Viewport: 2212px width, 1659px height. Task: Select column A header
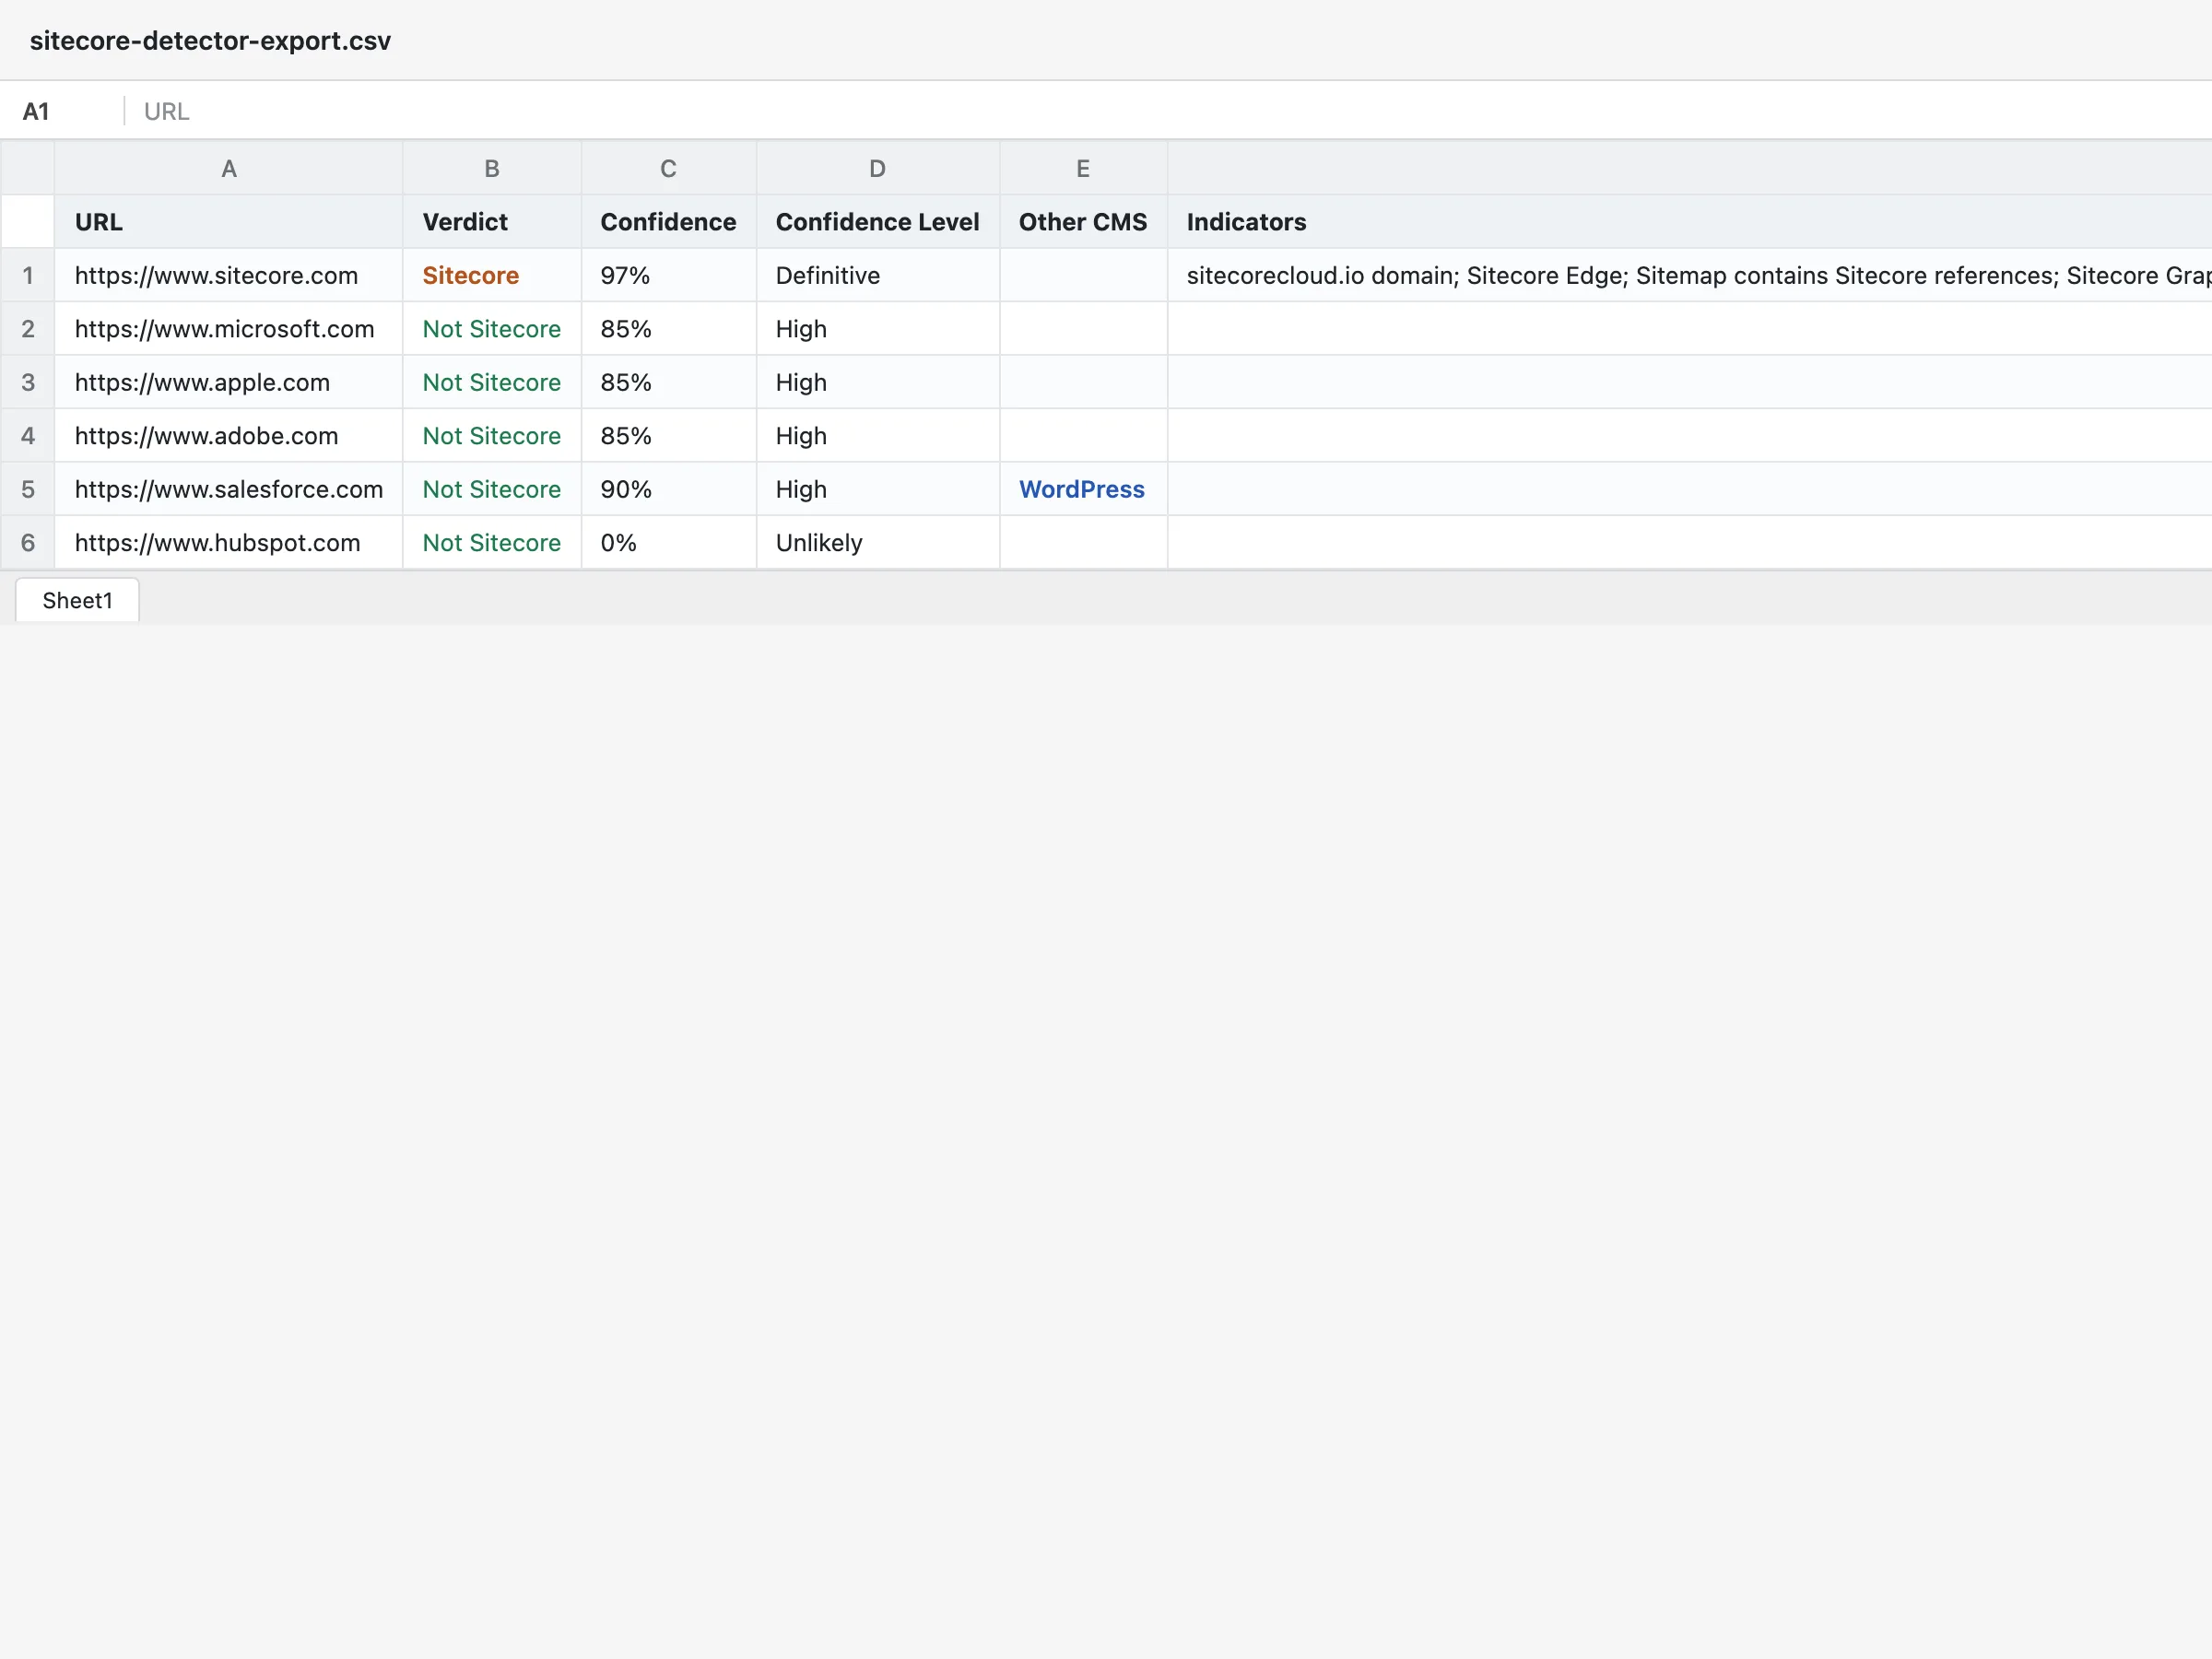[229, 168]
